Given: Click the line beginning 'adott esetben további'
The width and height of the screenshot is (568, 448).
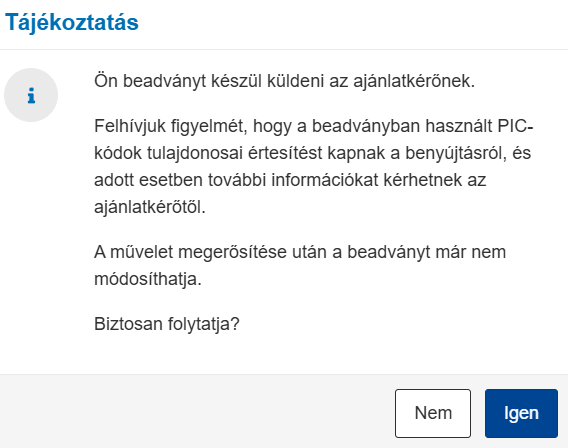Looking at the screenshot, I should click(x=290, y=180).
